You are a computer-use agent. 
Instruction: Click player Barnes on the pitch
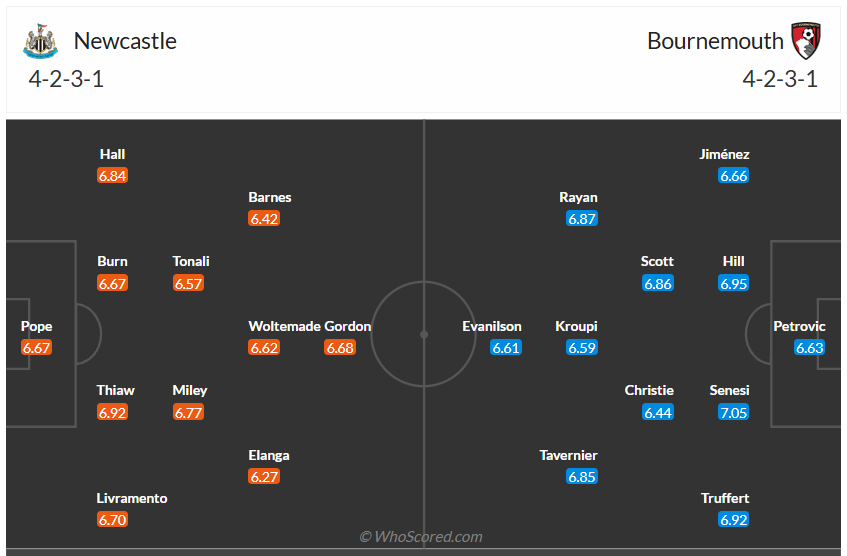click(270, 198)
